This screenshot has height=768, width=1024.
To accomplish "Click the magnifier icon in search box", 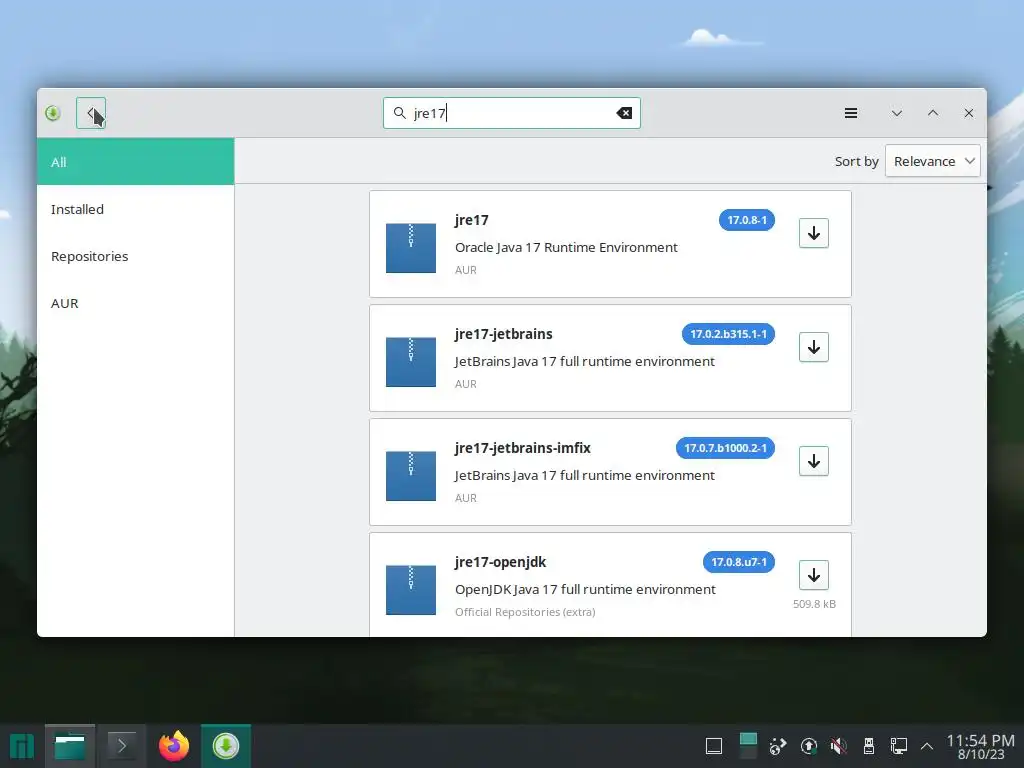I will [400, 113].
